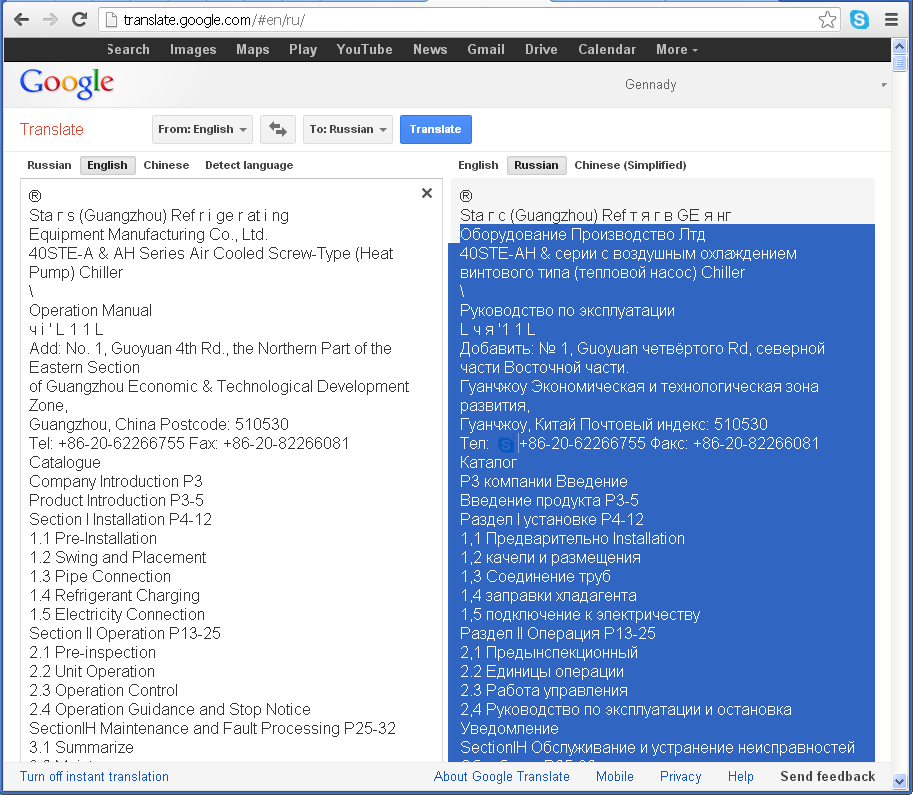Click the blue Translate button
This screenshot has width=914, height=795.
pos(435,129)
